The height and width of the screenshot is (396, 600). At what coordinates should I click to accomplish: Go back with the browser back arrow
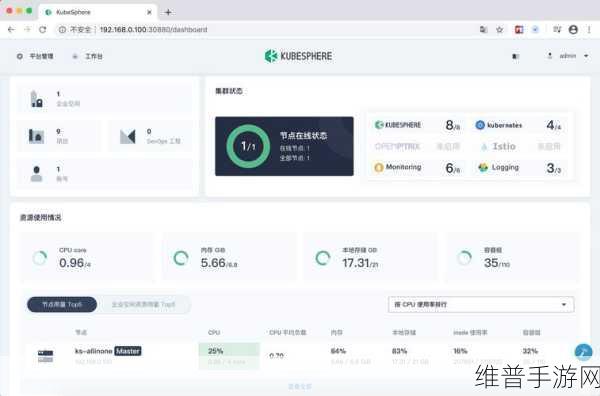[11, 29]
